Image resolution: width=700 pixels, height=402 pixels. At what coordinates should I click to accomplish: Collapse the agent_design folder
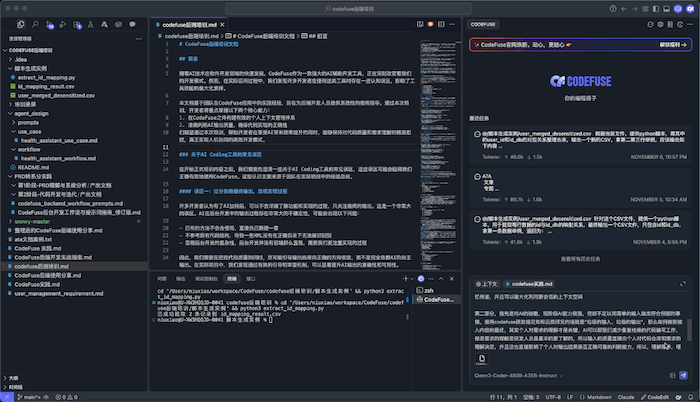[x=30, y=113]
